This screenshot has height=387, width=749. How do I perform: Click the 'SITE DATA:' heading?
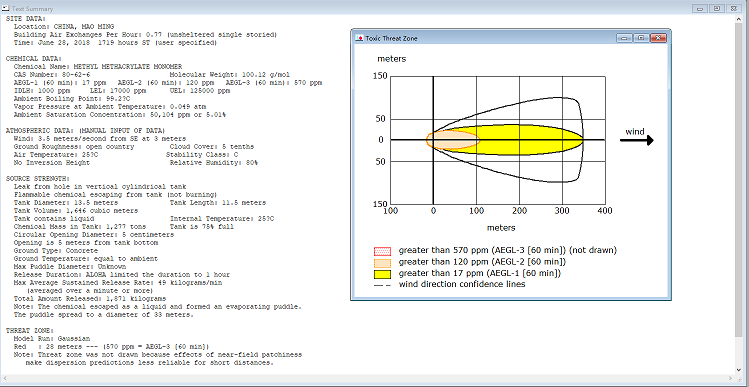coord(26,19)
